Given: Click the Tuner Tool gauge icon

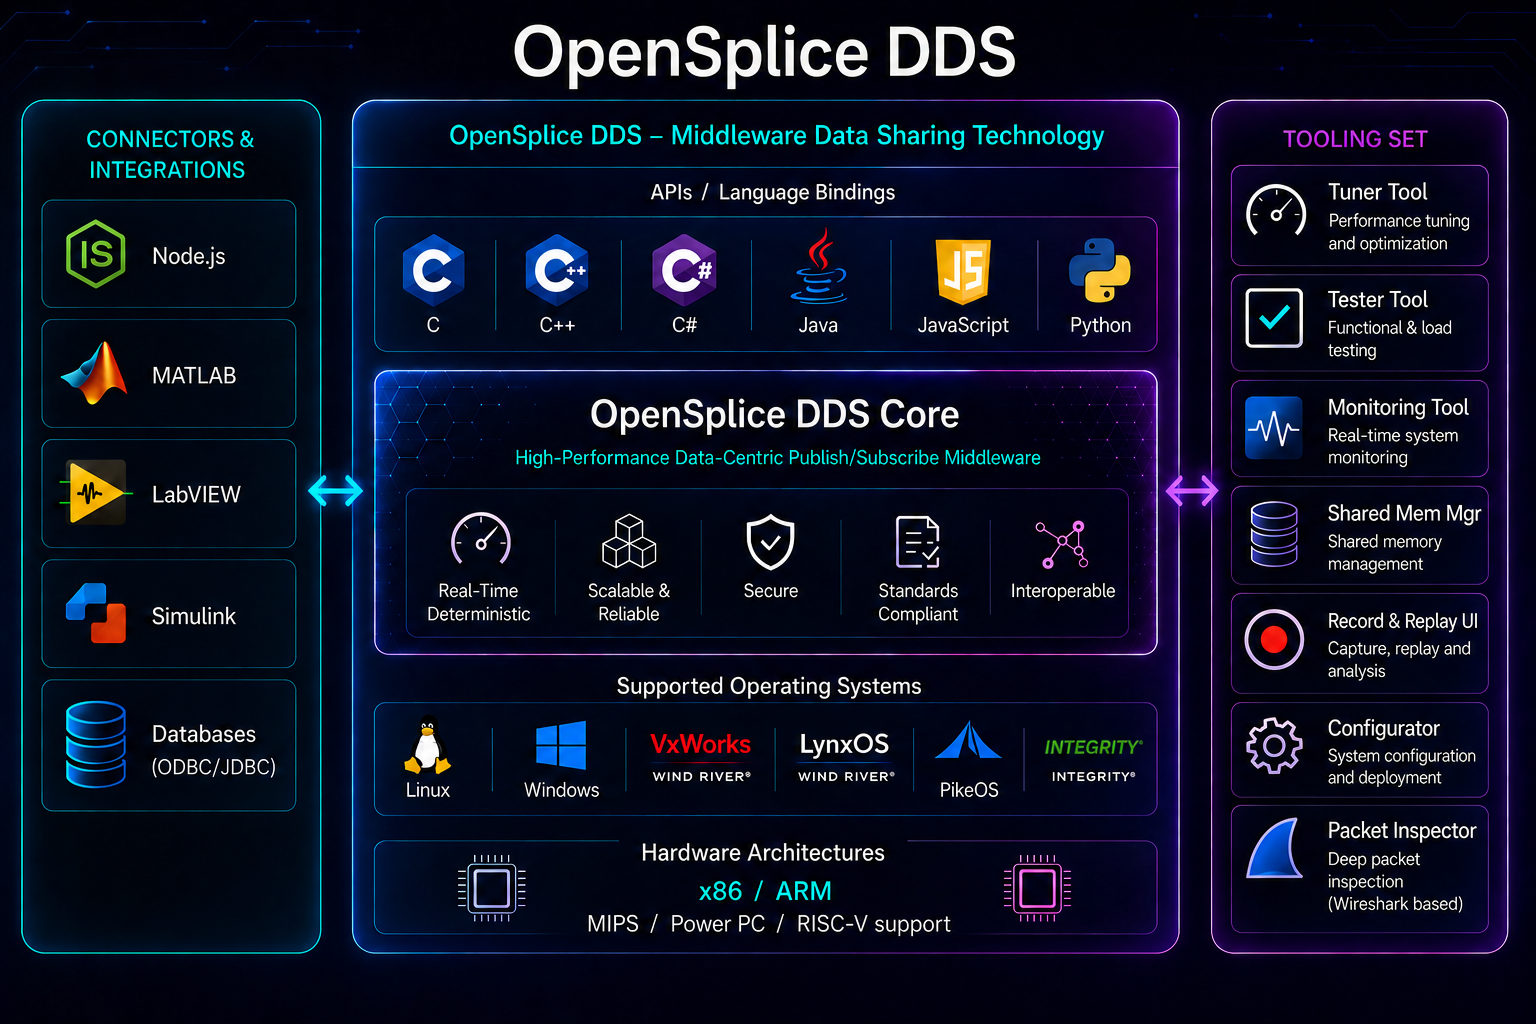Looking at the screenshot, I should pos(1276,211).
